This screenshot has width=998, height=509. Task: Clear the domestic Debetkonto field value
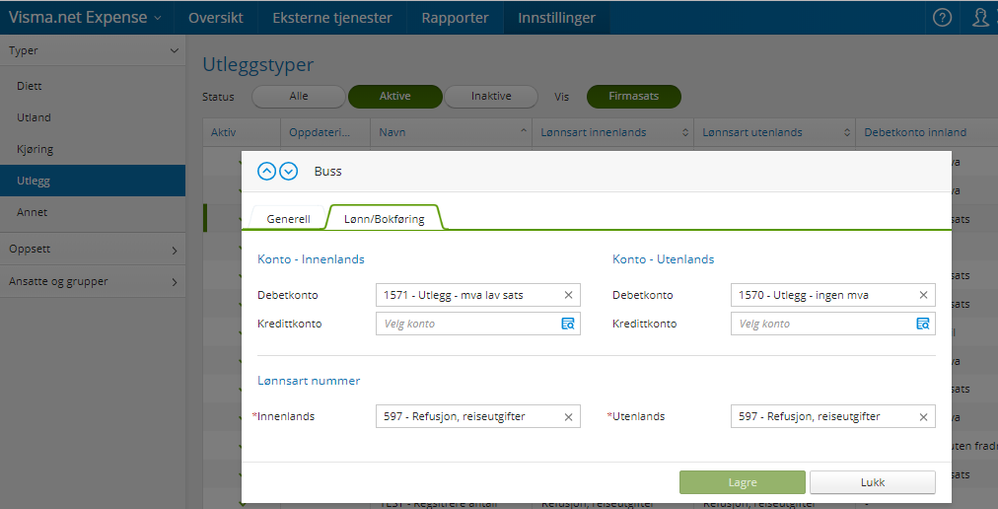click(568, 295)
